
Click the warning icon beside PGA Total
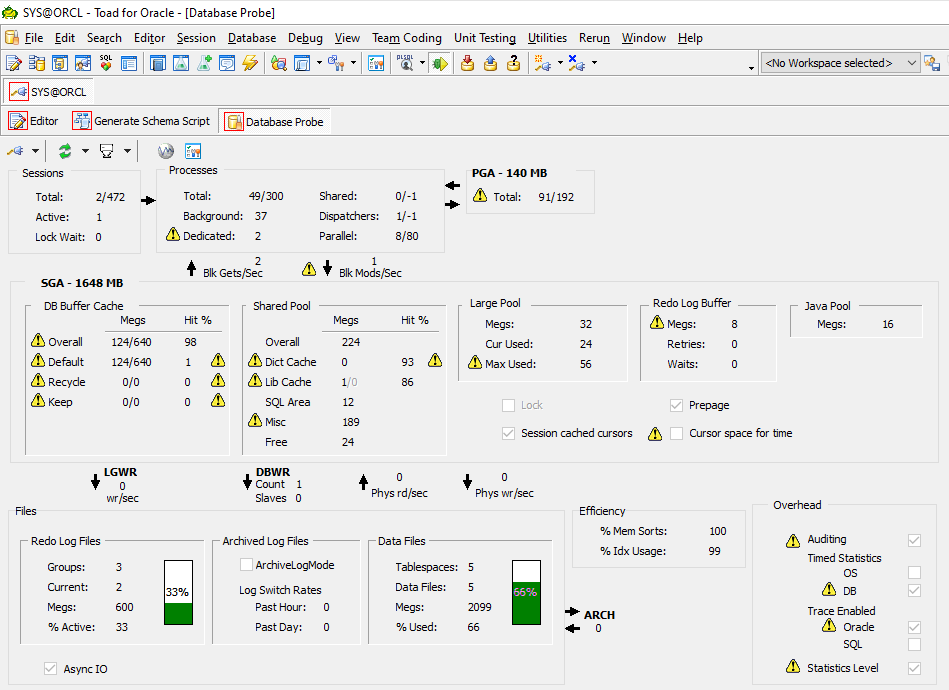pyautogui.click(x=480, y=195)
